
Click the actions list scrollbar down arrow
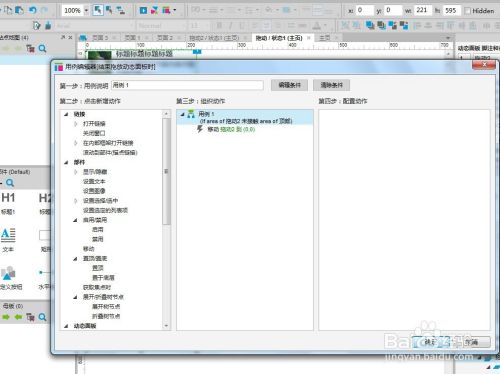166,326
